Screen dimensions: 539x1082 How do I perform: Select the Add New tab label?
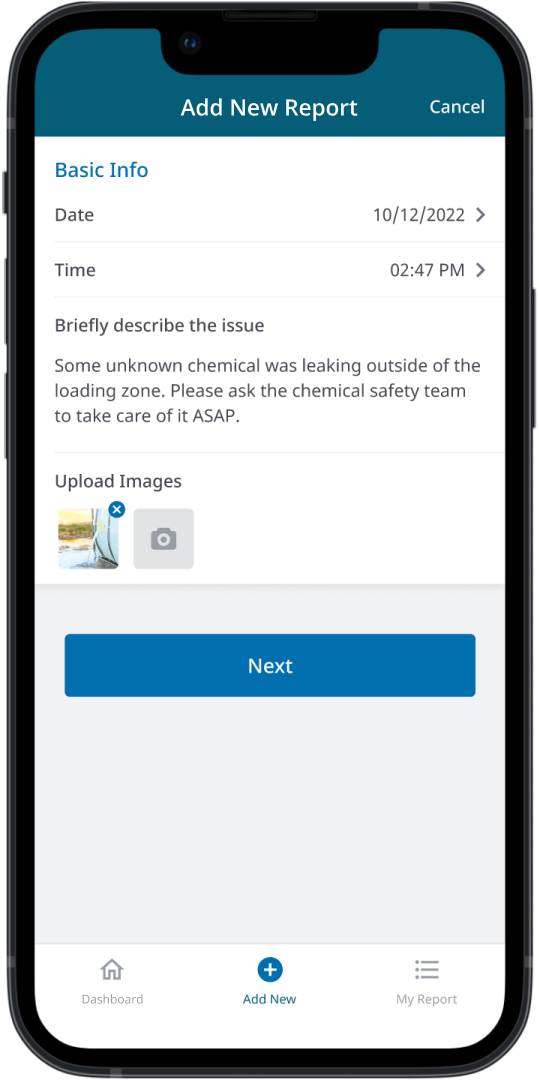coord(270,999)
